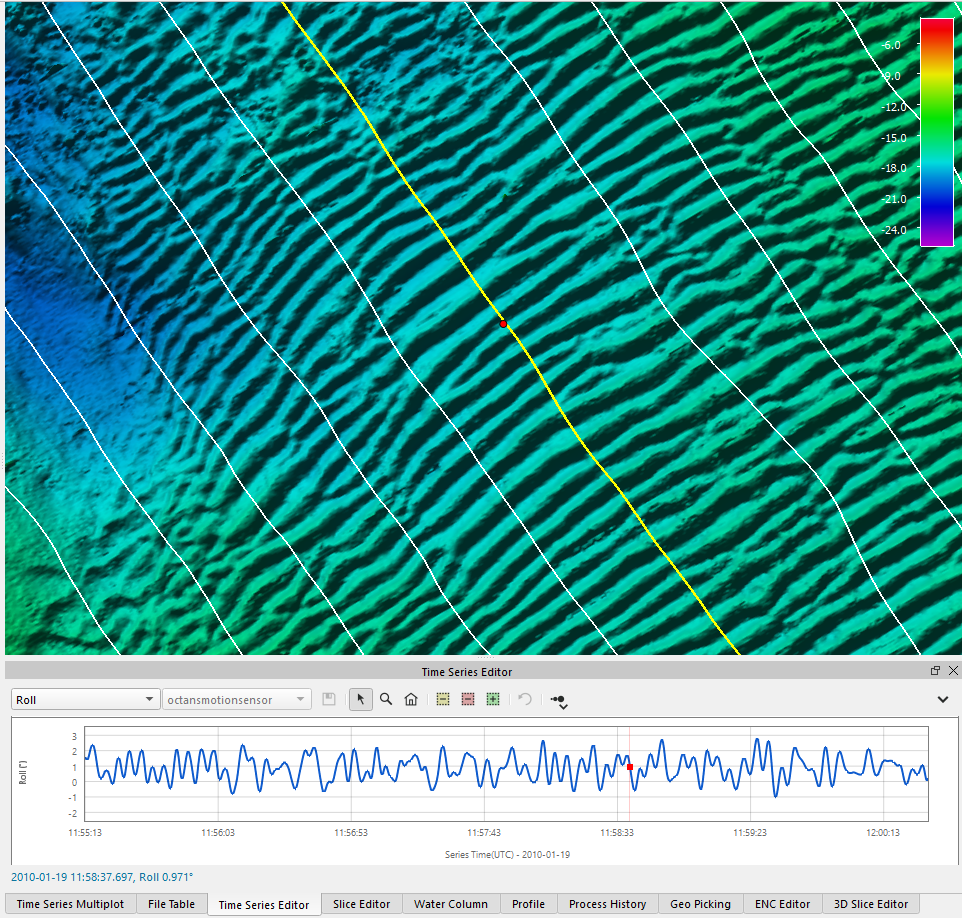Click the depth color scale bar
The width and height of the screenshot is (962, 918).
coord(936,132)
